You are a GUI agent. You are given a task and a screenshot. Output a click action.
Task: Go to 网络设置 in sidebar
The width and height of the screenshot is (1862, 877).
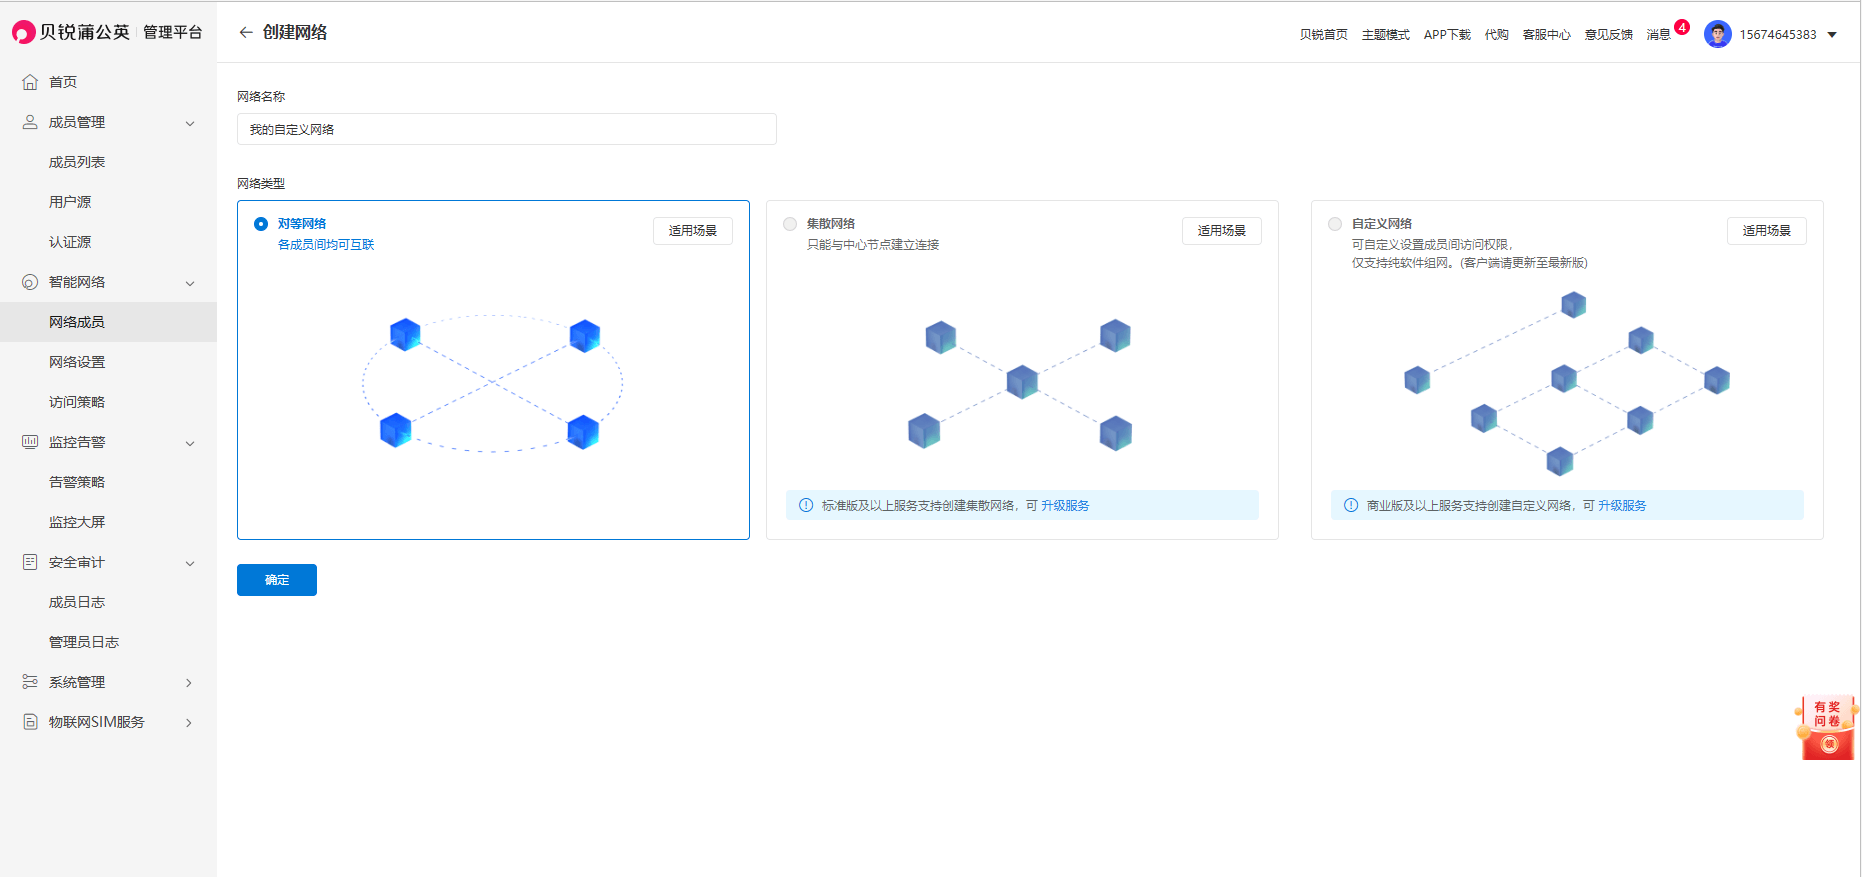pyautogui.click(x=77, y=362)
